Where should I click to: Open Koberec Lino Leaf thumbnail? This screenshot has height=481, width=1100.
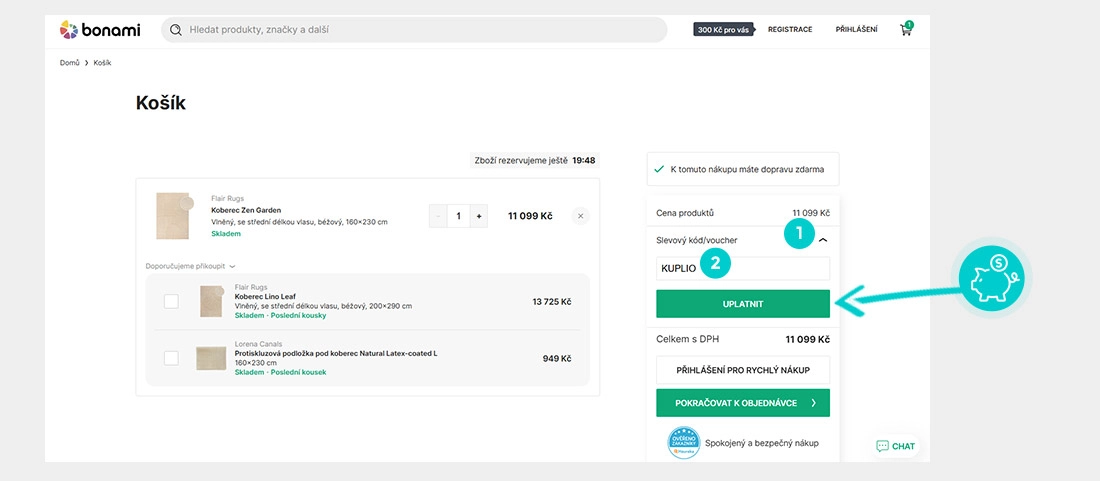tap(211, 302)
